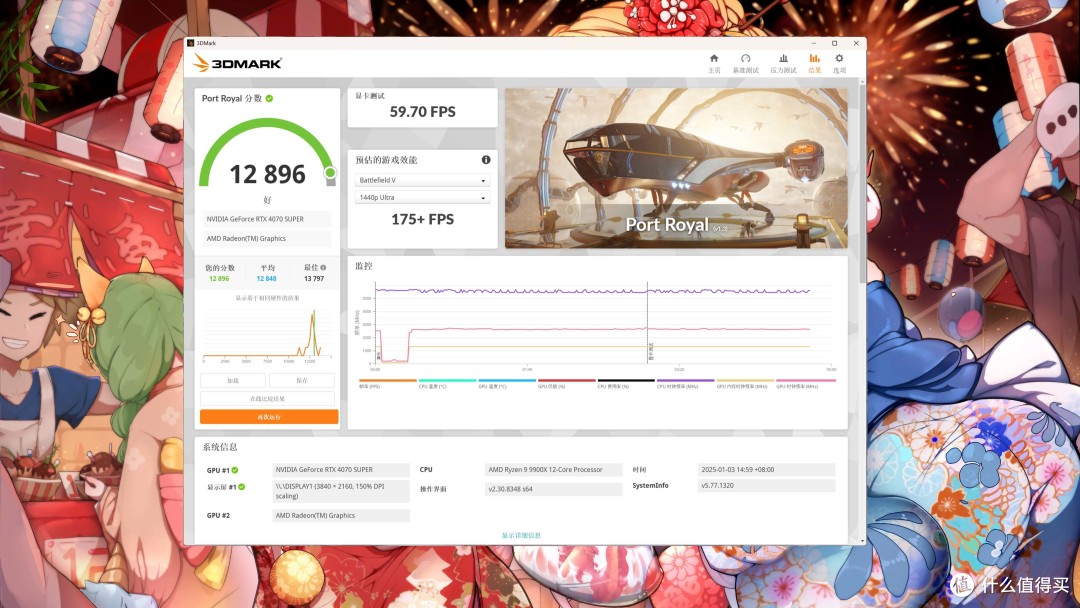Click the green check beside 显示屏 #1

point(242,487)
